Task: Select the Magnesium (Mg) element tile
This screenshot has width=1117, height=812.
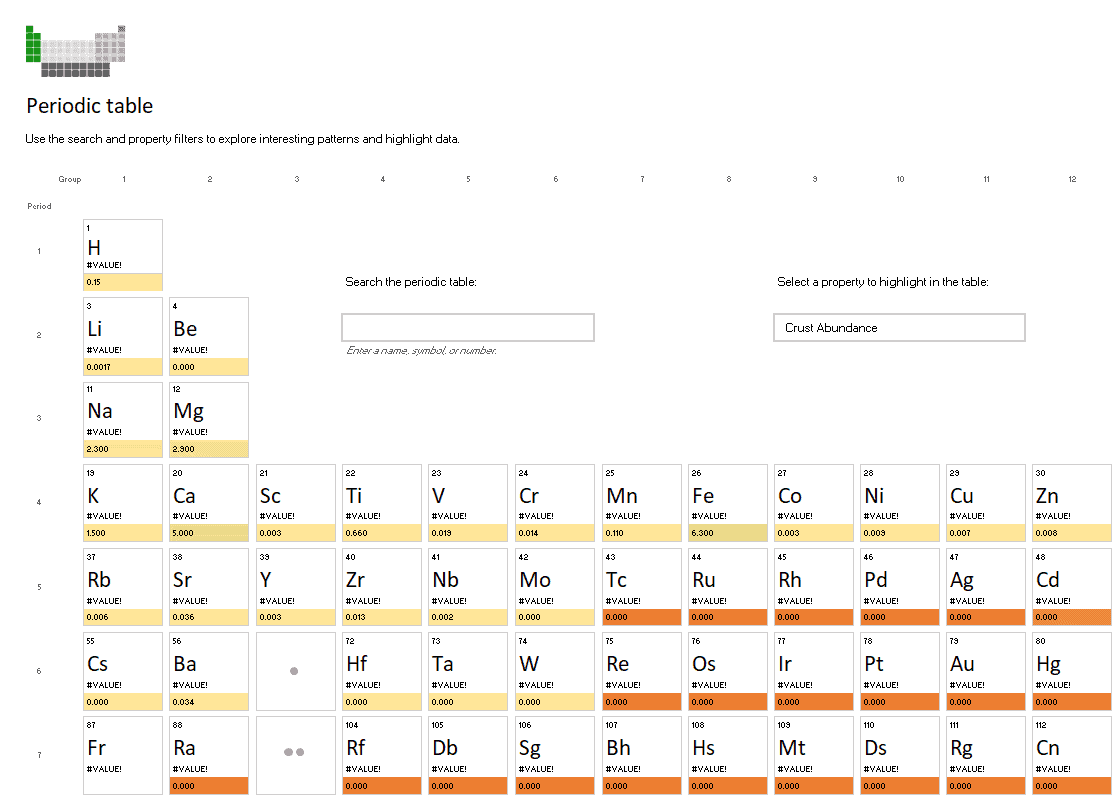Action: (x=209, y=420)
